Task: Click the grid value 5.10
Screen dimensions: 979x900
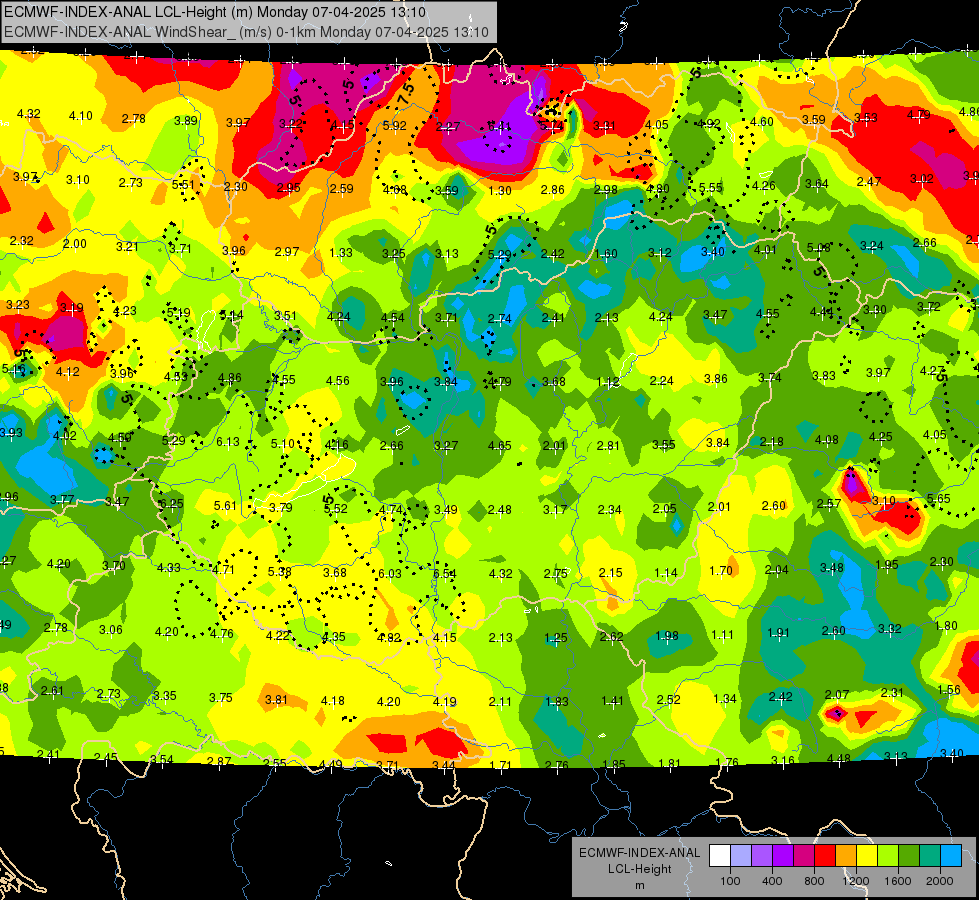Action: (282, 443)
